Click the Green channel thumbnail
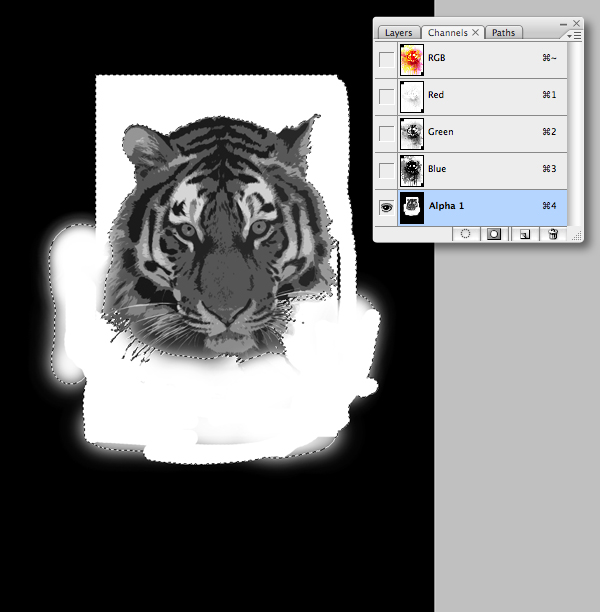The image size is (600, 612). click(x=412, y=134)
